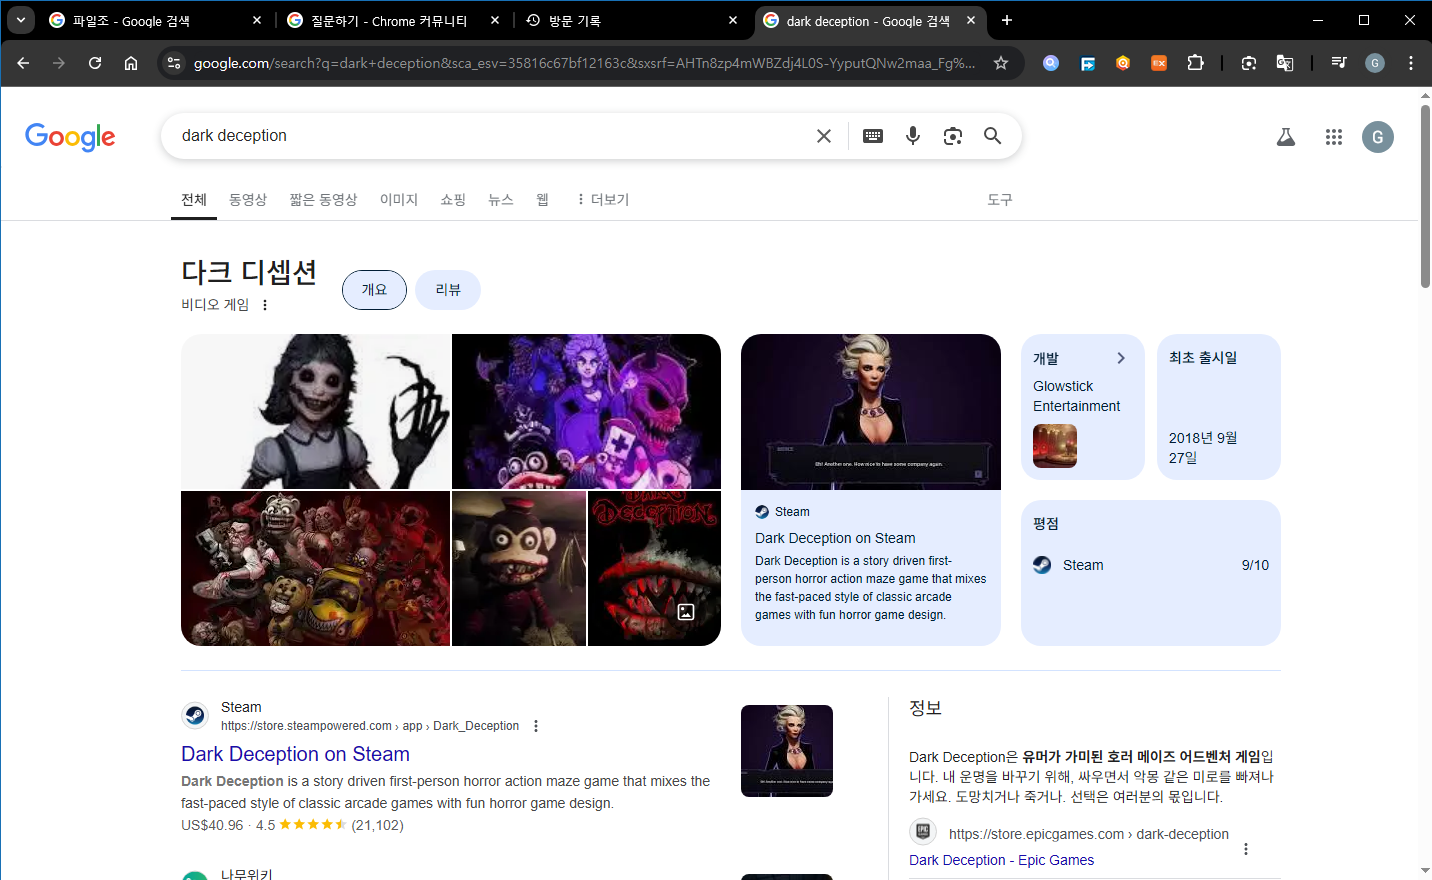Switch to the 쇼핑 tab
Viewport: 1432px width, 880px height.
(453, 200)
